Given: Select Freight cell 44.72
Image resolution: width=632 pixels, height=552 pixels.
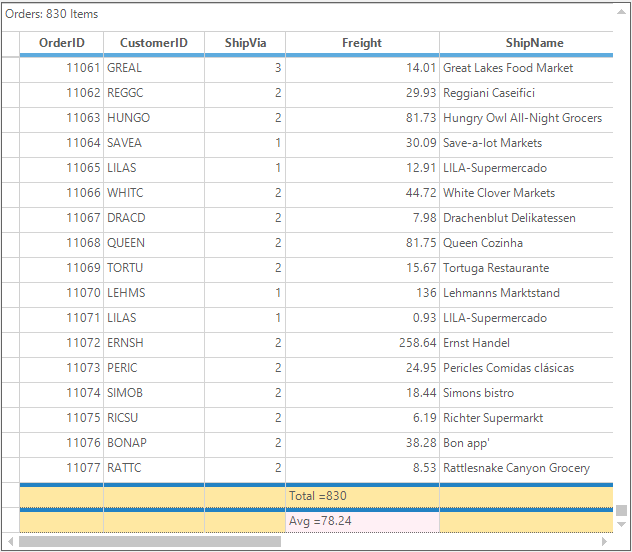Looking at the screenshot, I should [362, 195].
